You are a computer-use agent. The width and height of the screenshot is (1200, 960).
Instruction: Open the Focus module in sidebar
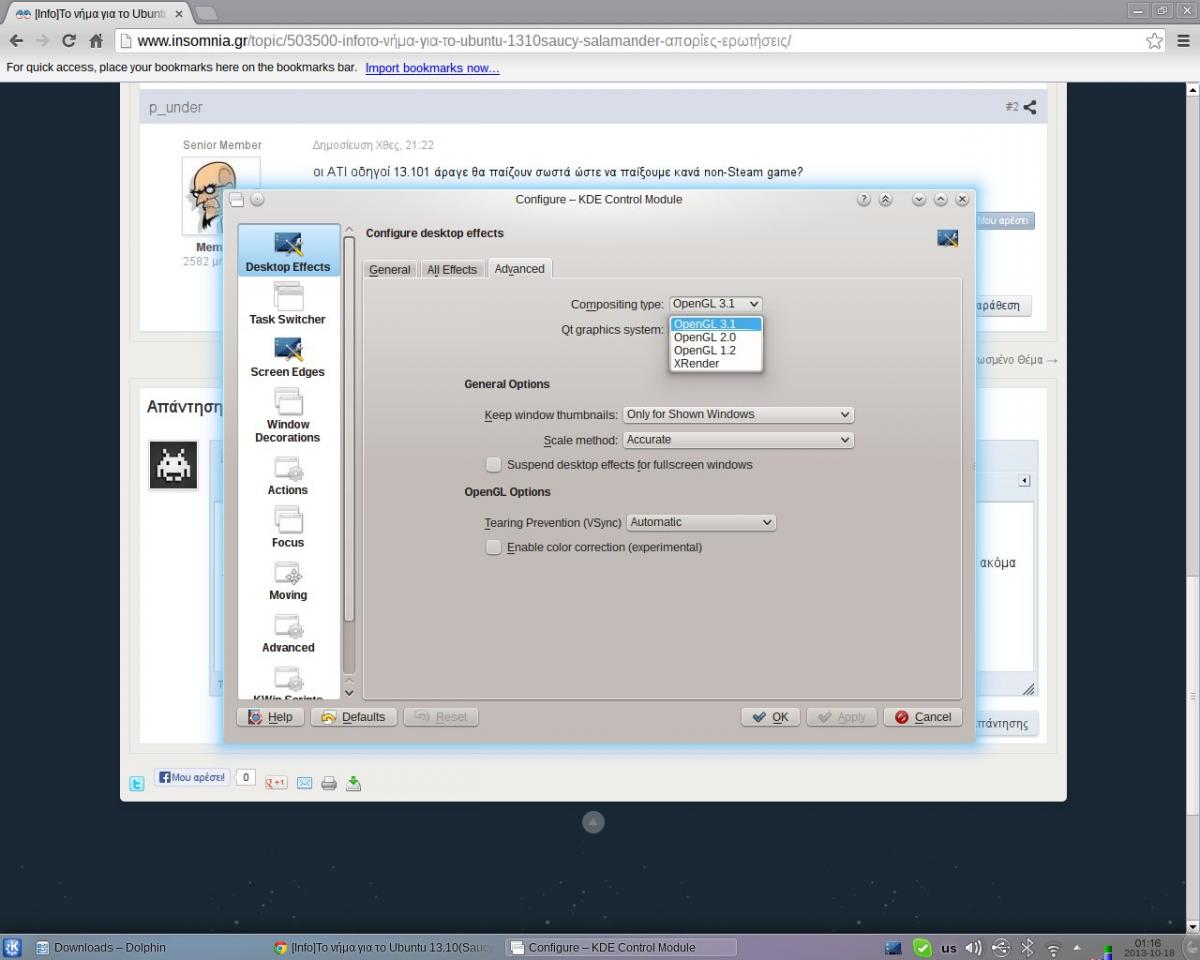click(x=288, y=527)
